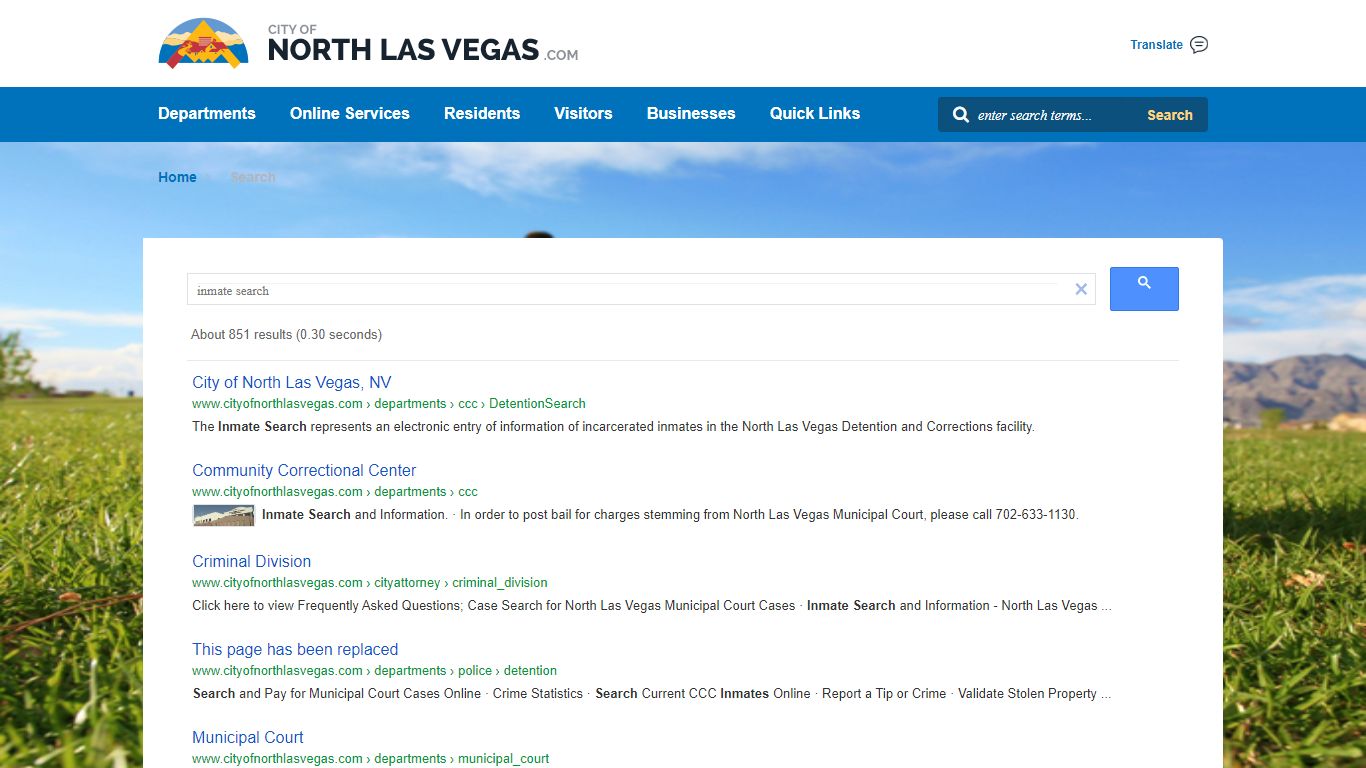
Task: Open the Departments menu
Action: pos(207,114)
